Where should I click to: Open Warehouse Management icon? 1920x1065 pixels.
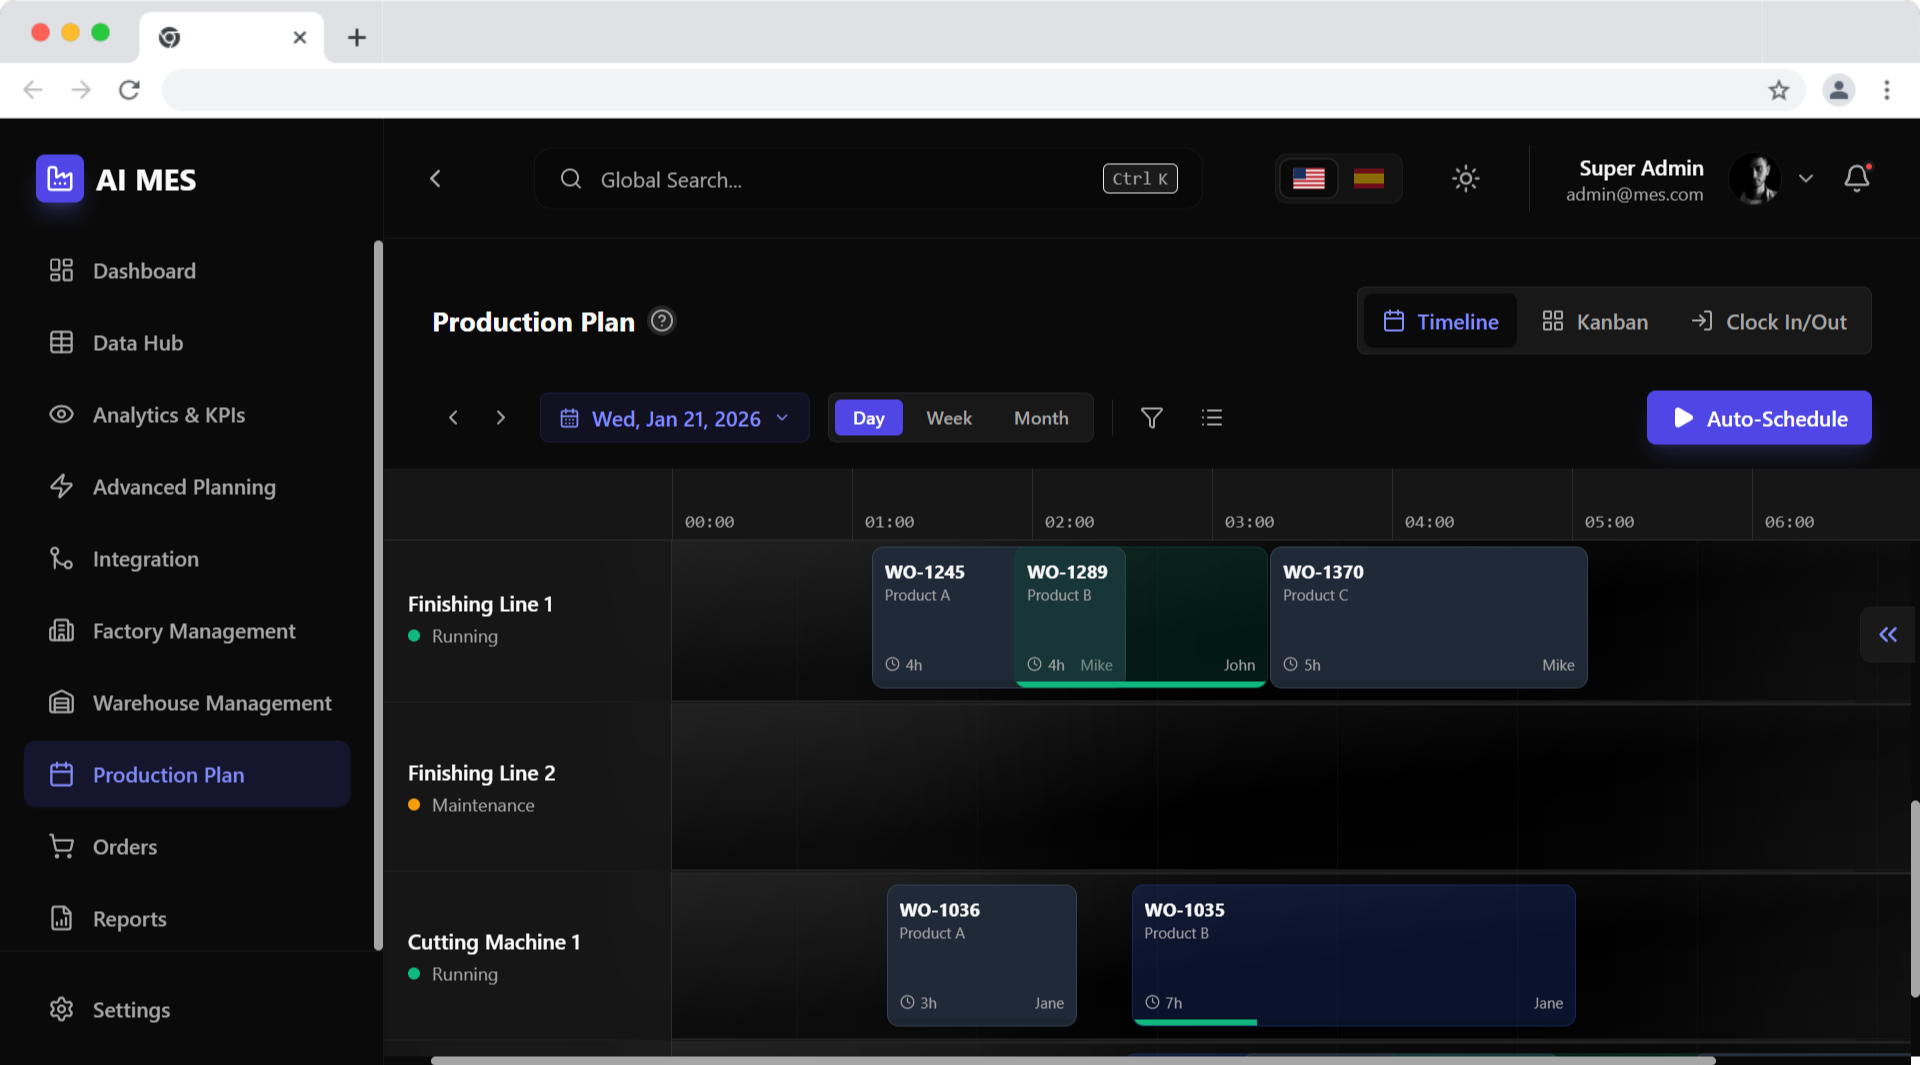coord(61,702)
